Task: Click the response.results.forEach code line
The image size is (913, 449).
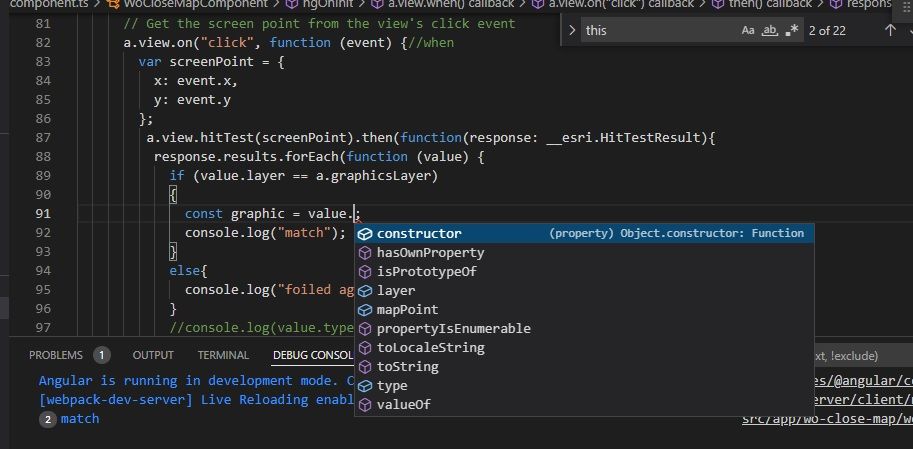Action: (319, 157)
